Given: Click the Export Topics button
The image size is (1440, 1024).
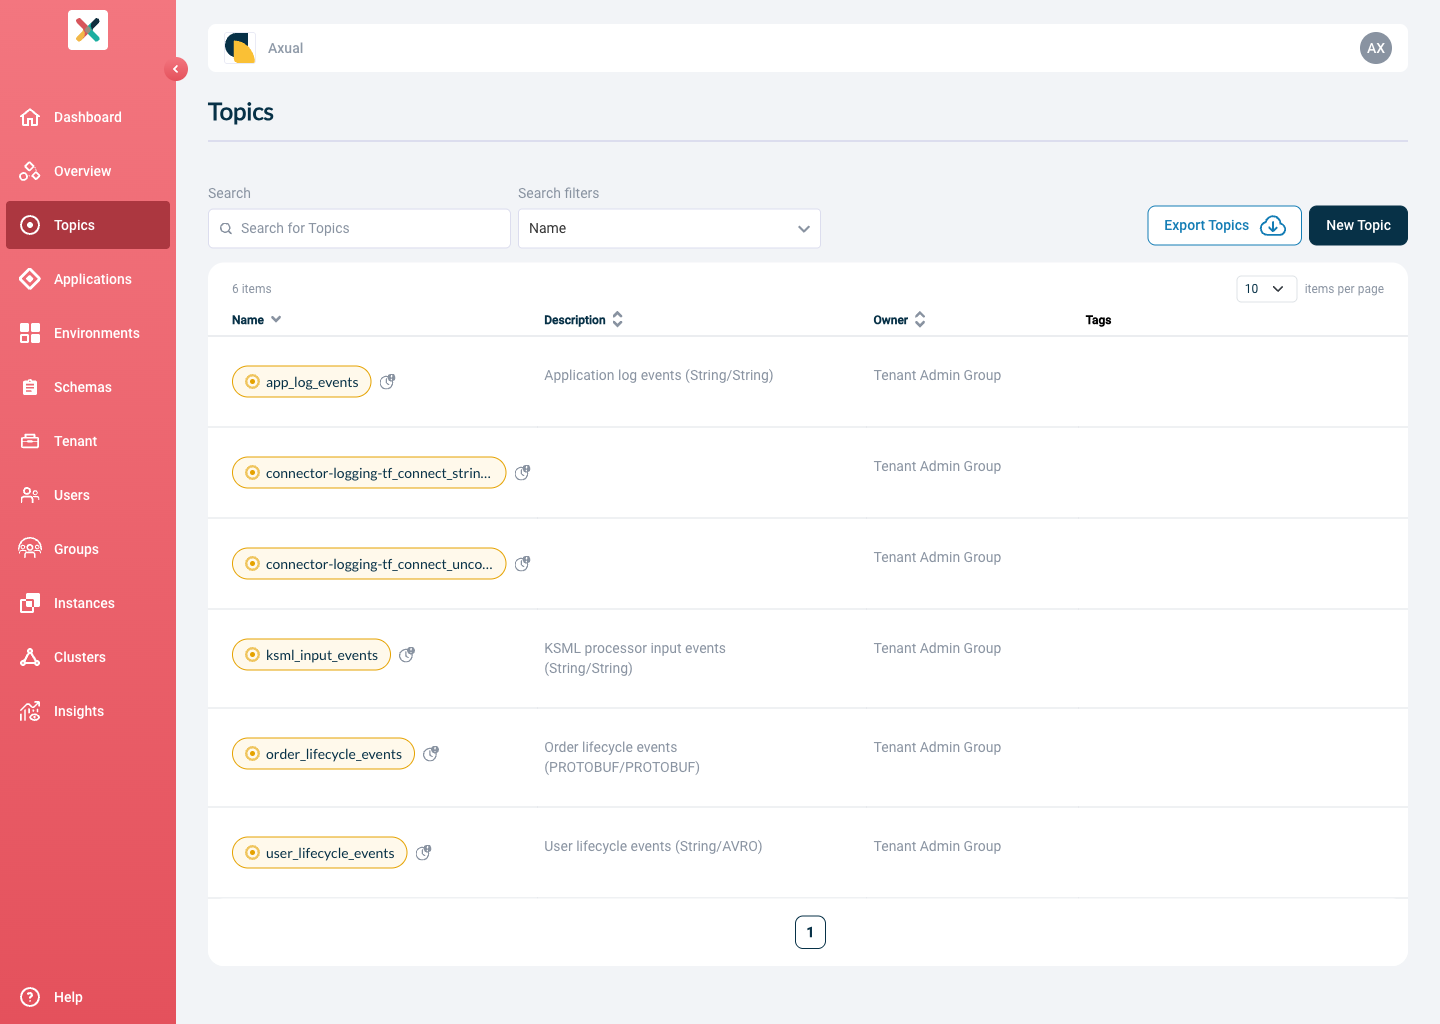Looking at the screenshot, I should tap(1224, 225).
